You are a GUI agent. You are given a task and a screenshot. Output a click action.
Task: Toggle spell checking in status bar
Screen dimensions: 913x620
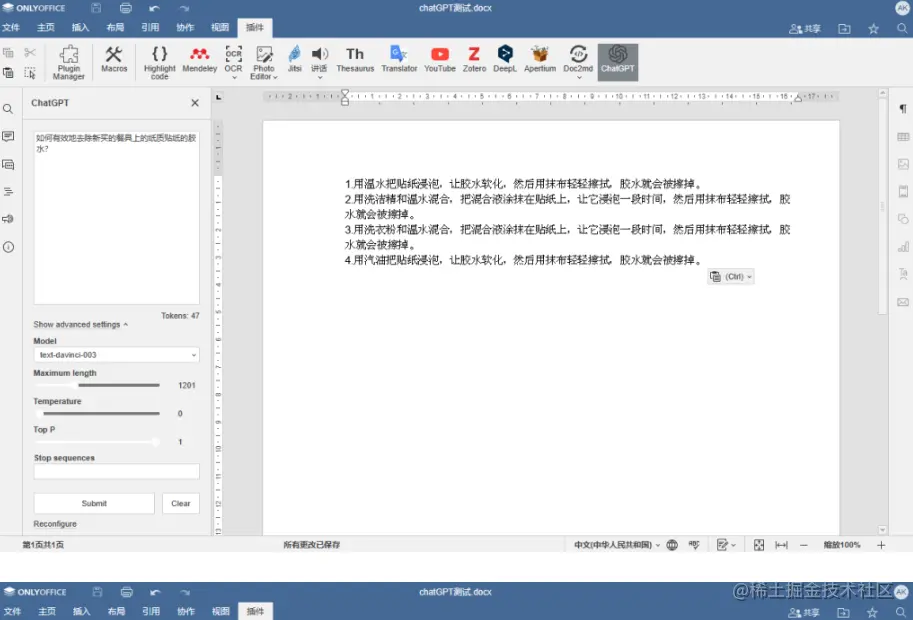[x=693, y=545]
